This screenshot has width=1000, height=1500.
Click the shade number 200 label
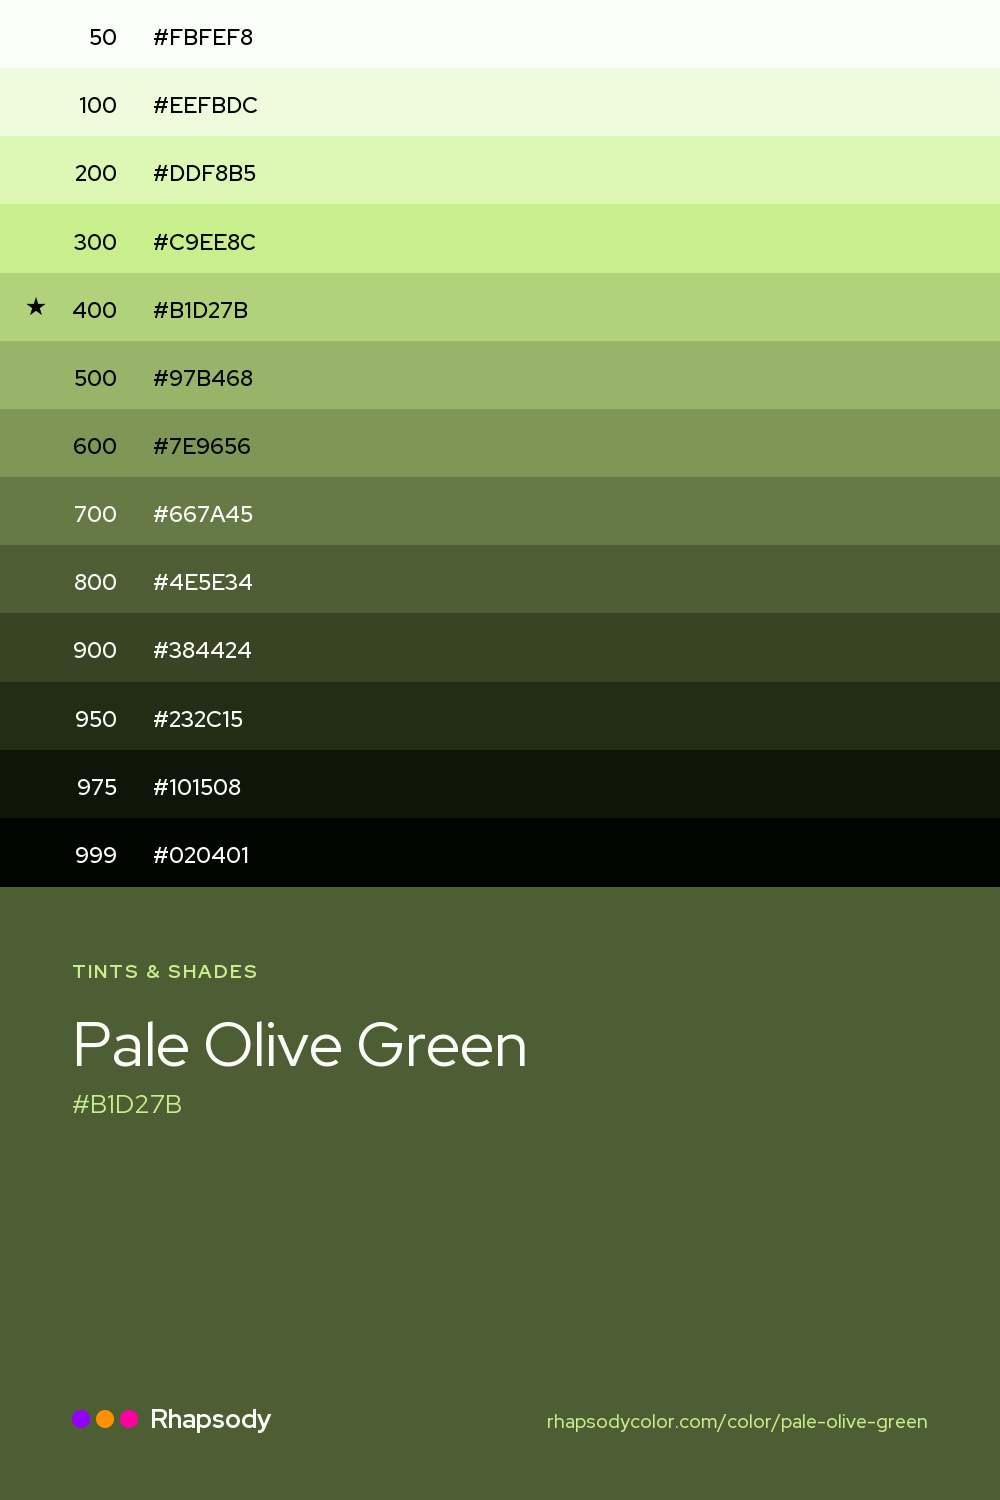pos(96,173)
